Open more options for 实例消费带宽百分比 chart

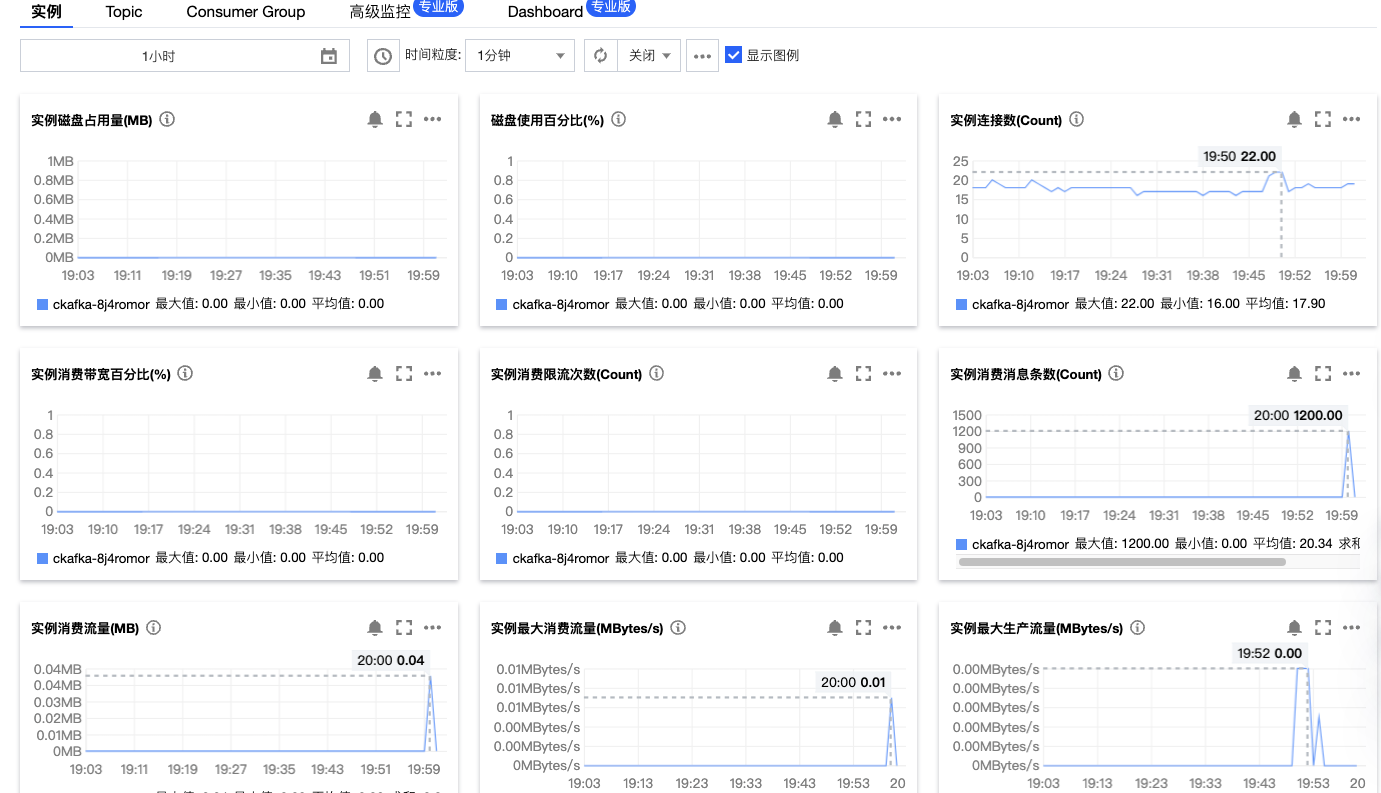pos(432,373)
